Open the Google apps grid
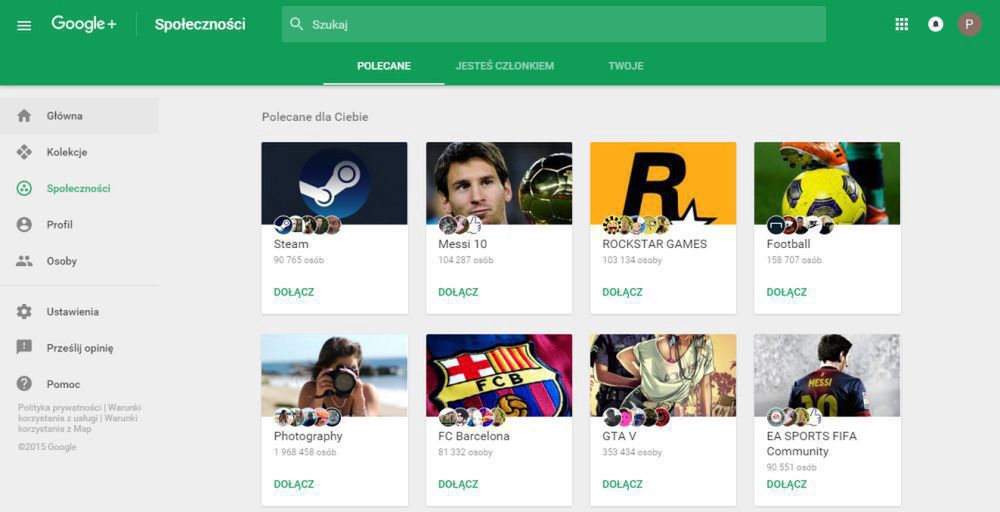 901,24
